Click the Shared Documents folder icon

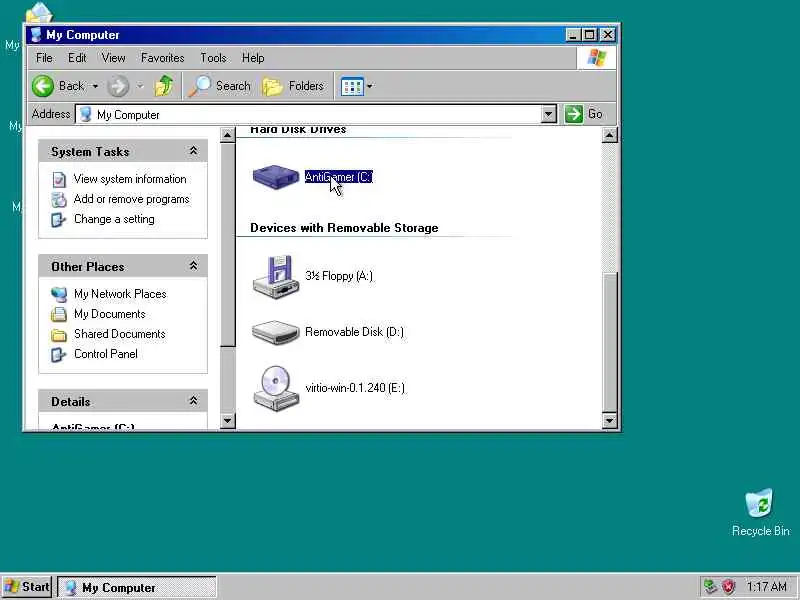click(x=59, y=335)
